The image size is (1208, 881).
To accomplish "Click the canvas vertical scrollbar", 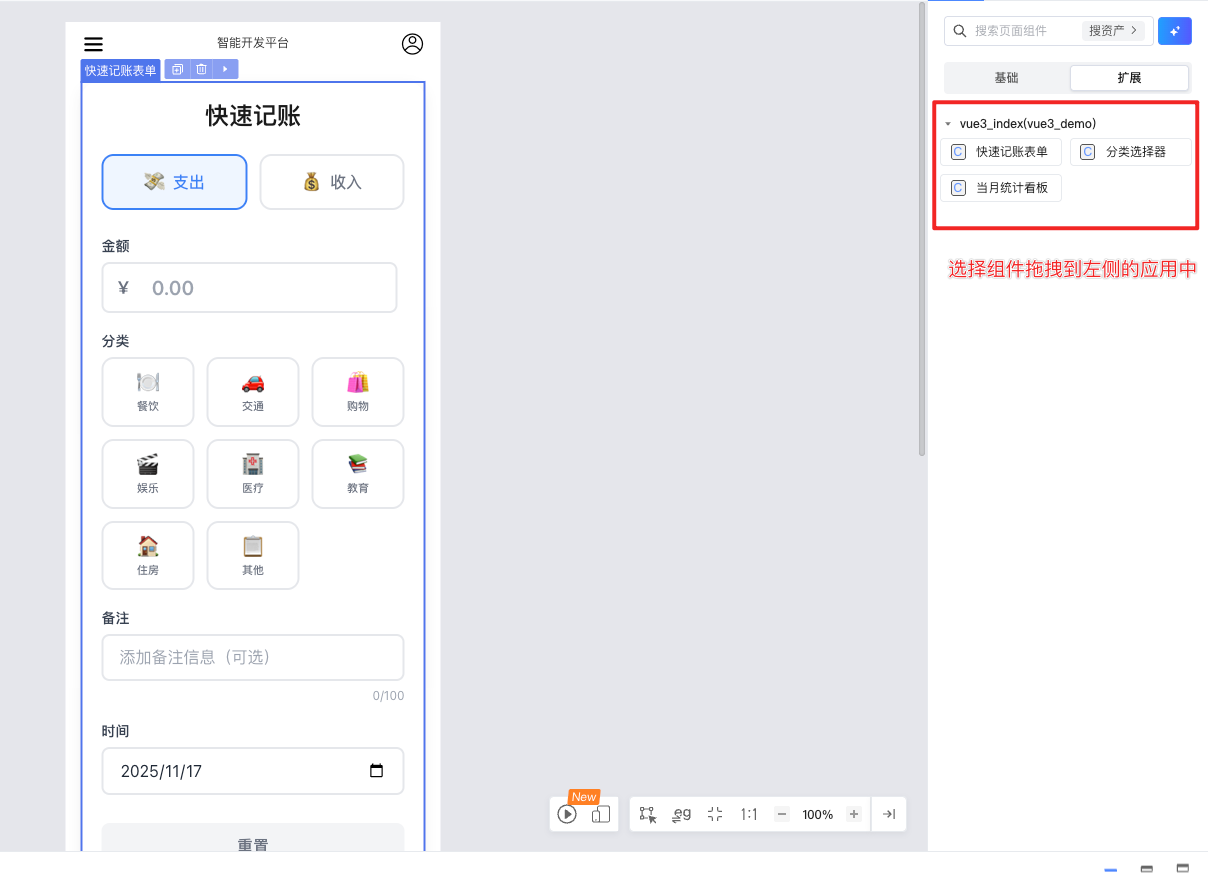I will coord(922,230).
